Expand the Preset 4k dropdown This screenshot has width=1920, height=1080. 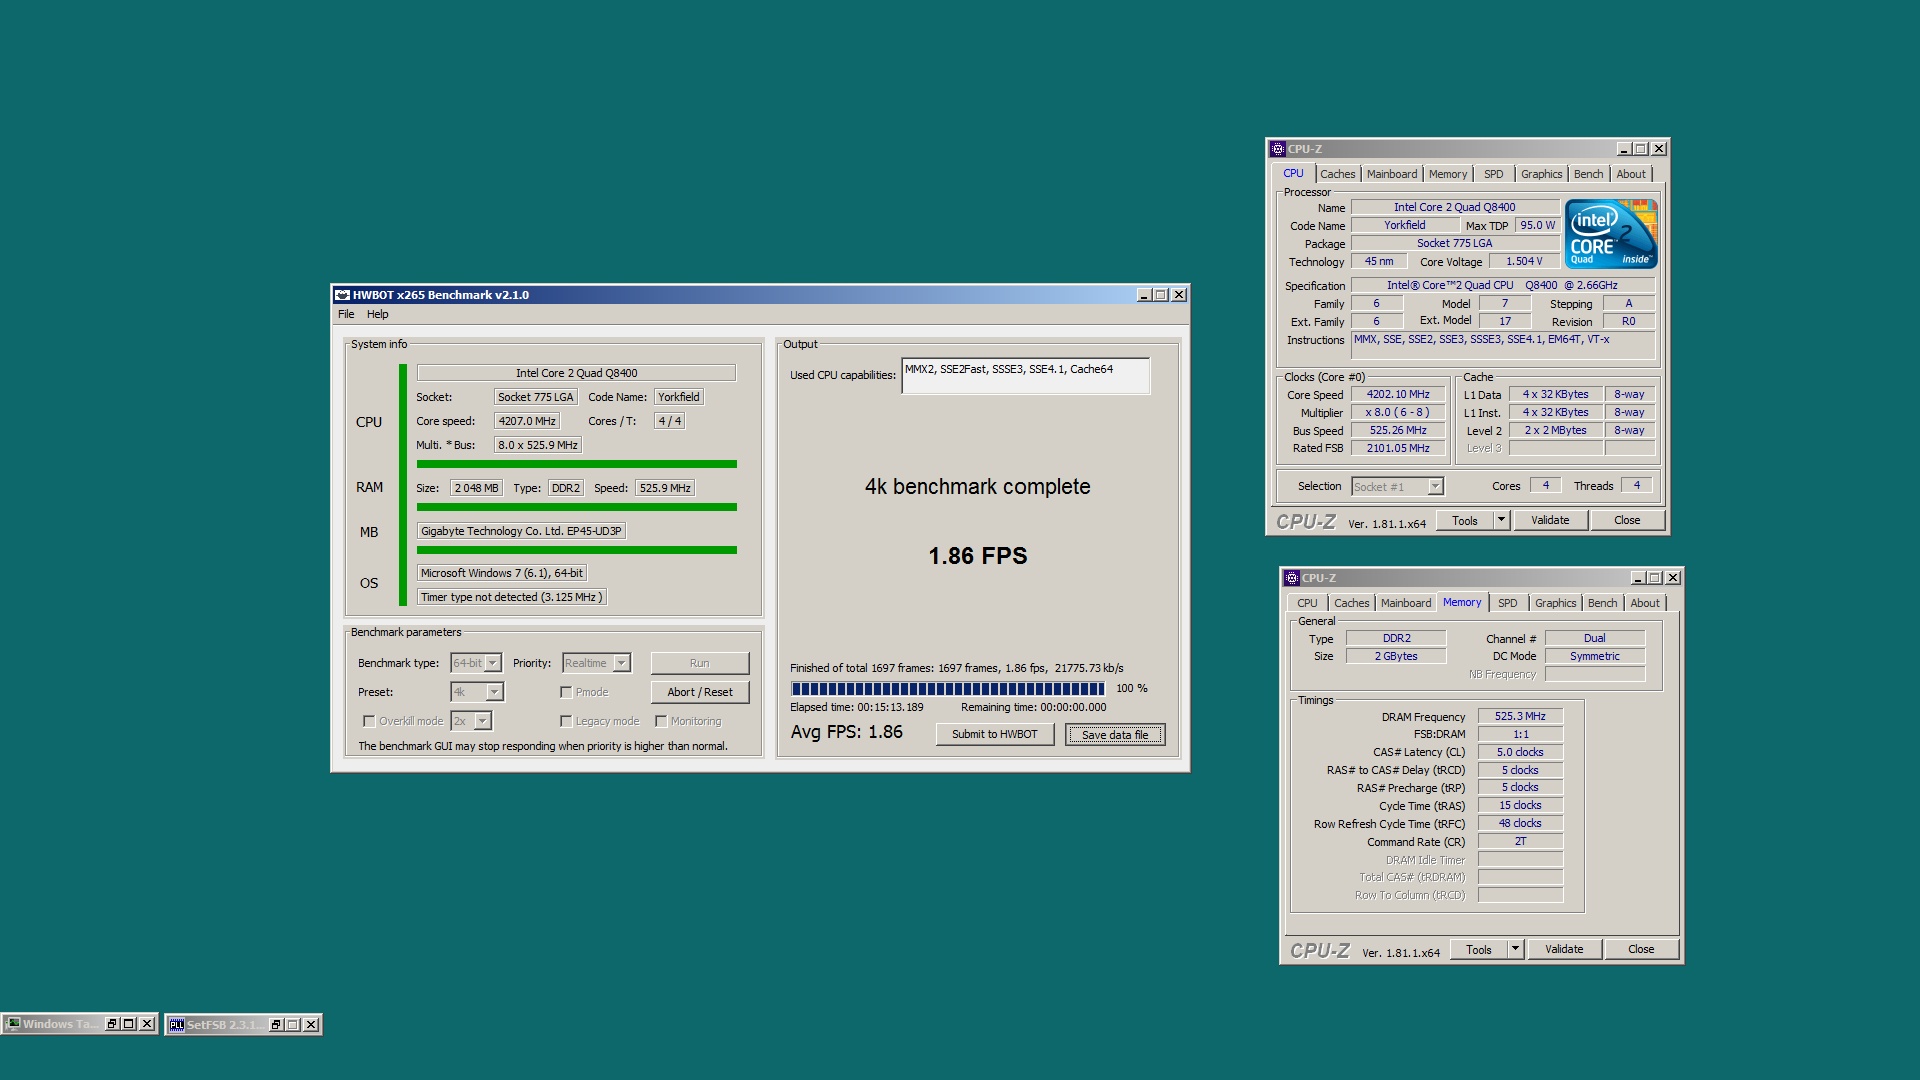point(494,692)
